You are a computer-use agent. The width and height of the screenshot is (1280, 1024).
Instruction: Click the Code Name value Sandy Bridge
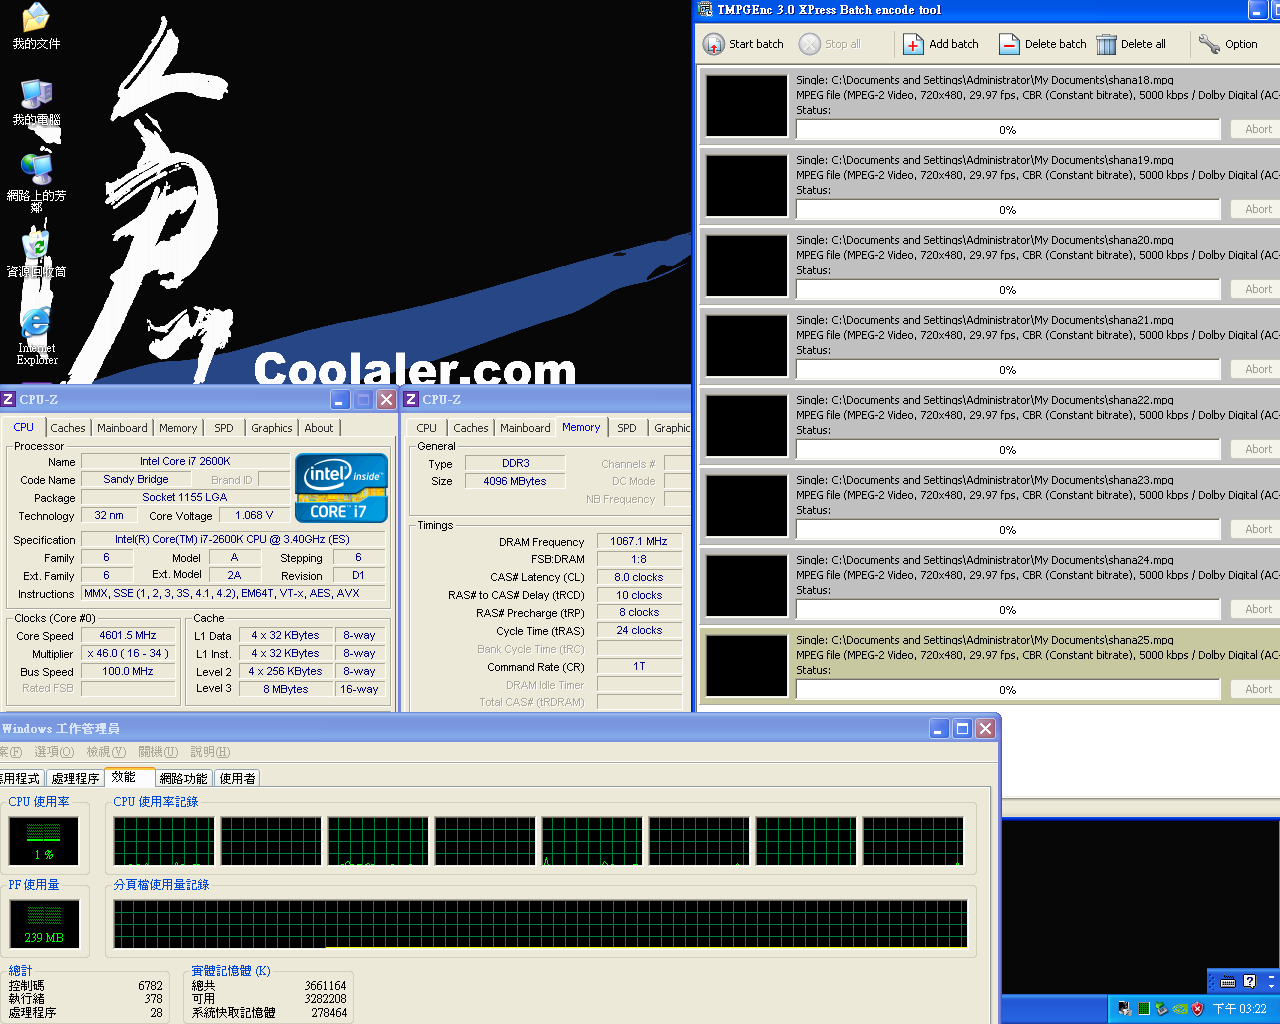click(x=136, y=479)
